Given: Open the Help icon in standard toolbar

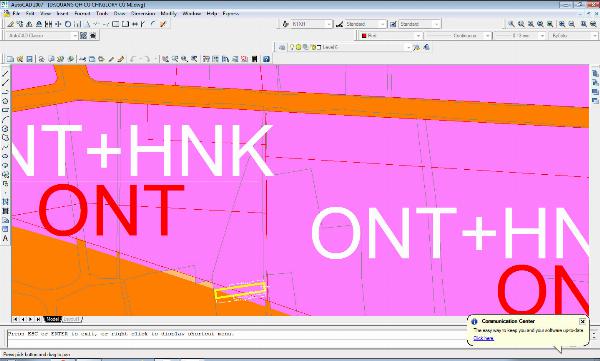Looking at the screenshot, I should click(266, 59).
